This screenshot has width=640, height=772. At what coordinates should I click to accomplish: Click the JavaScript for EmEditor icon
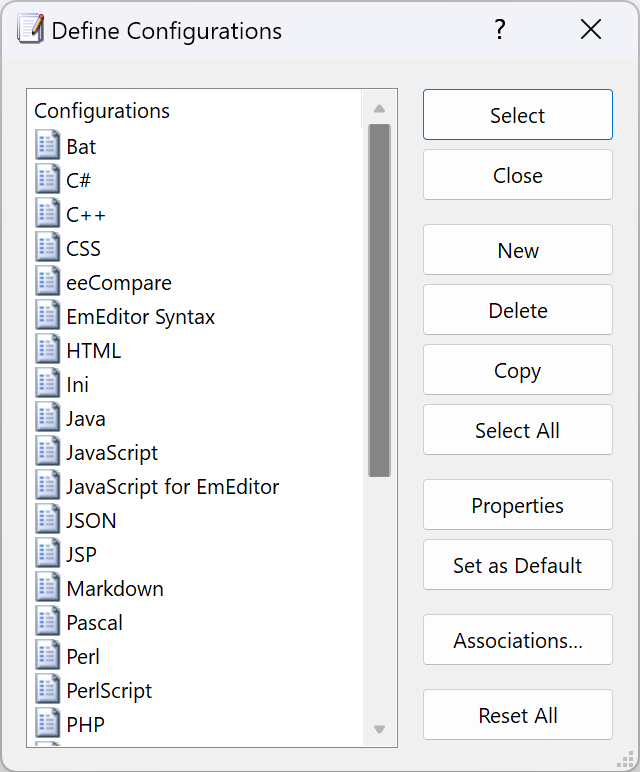[47, 485]
